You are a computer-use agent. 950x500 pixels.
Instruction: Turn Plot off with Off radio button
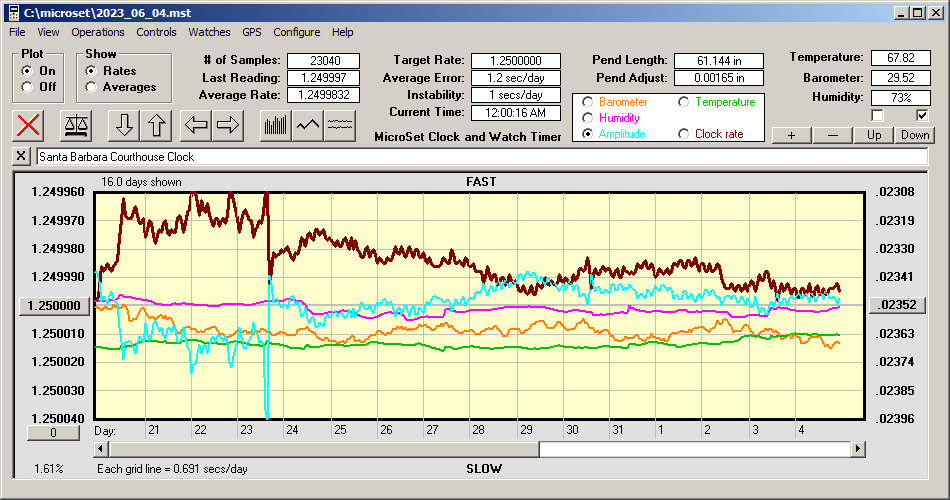tap(27, 87)
